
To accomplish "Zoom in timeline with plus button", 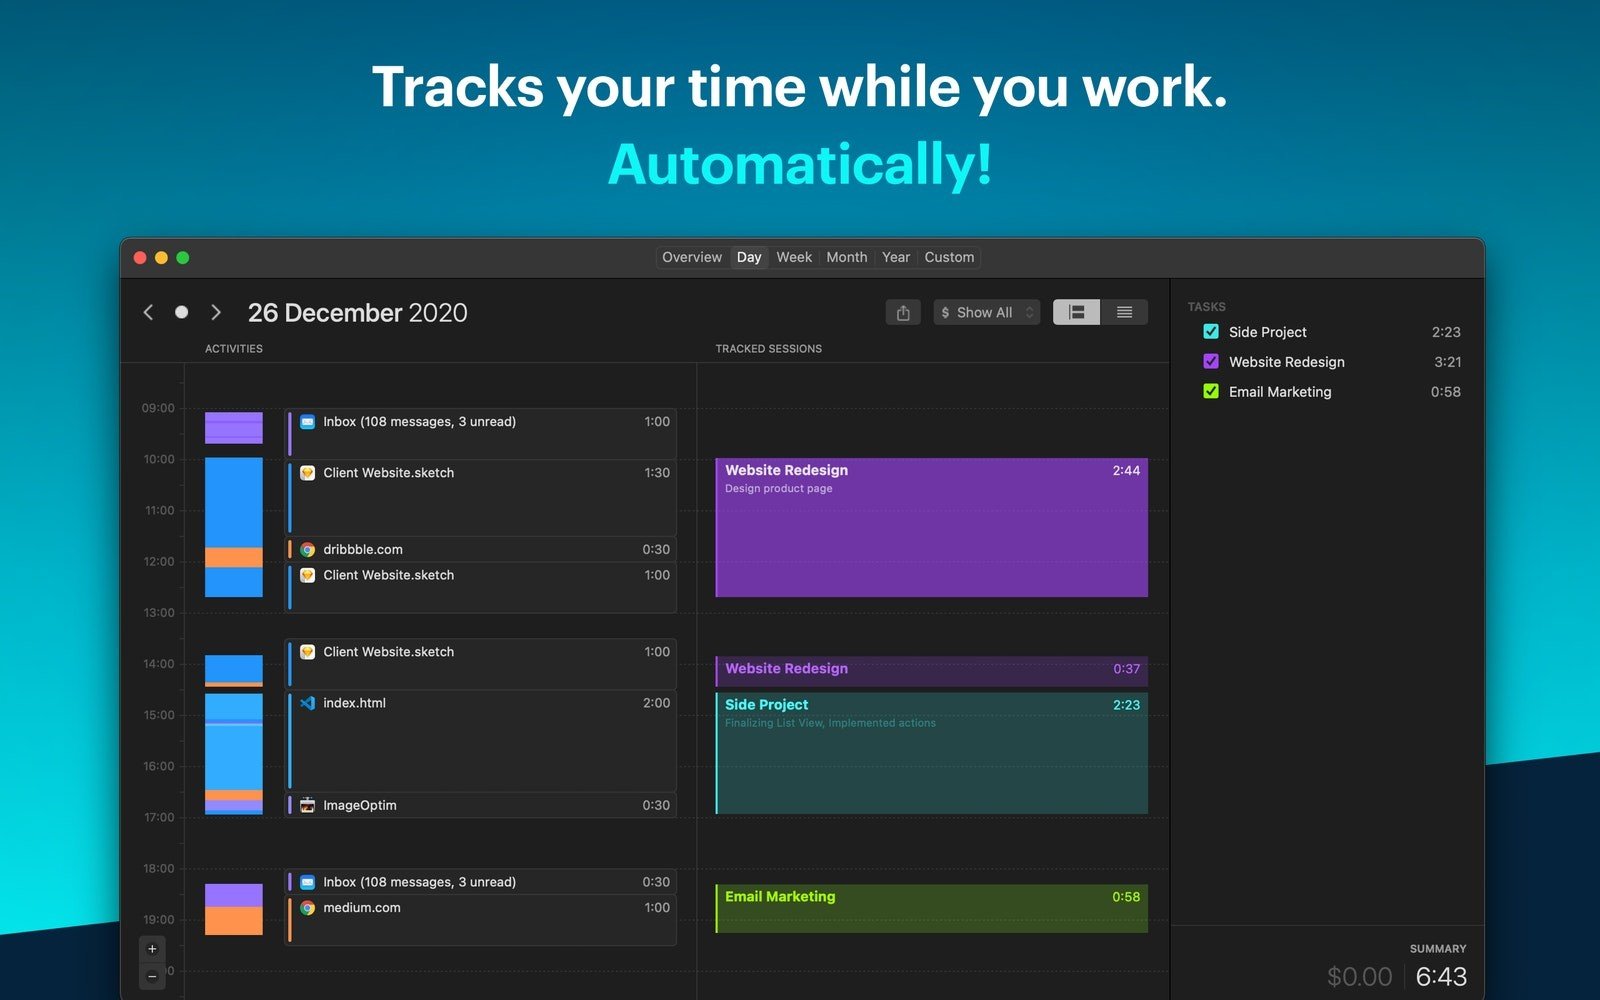I will 152,949.
